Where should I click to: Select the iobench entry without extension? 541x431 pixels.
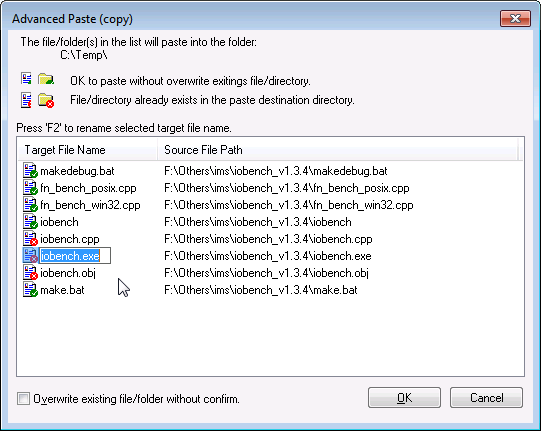pos(59,222)
